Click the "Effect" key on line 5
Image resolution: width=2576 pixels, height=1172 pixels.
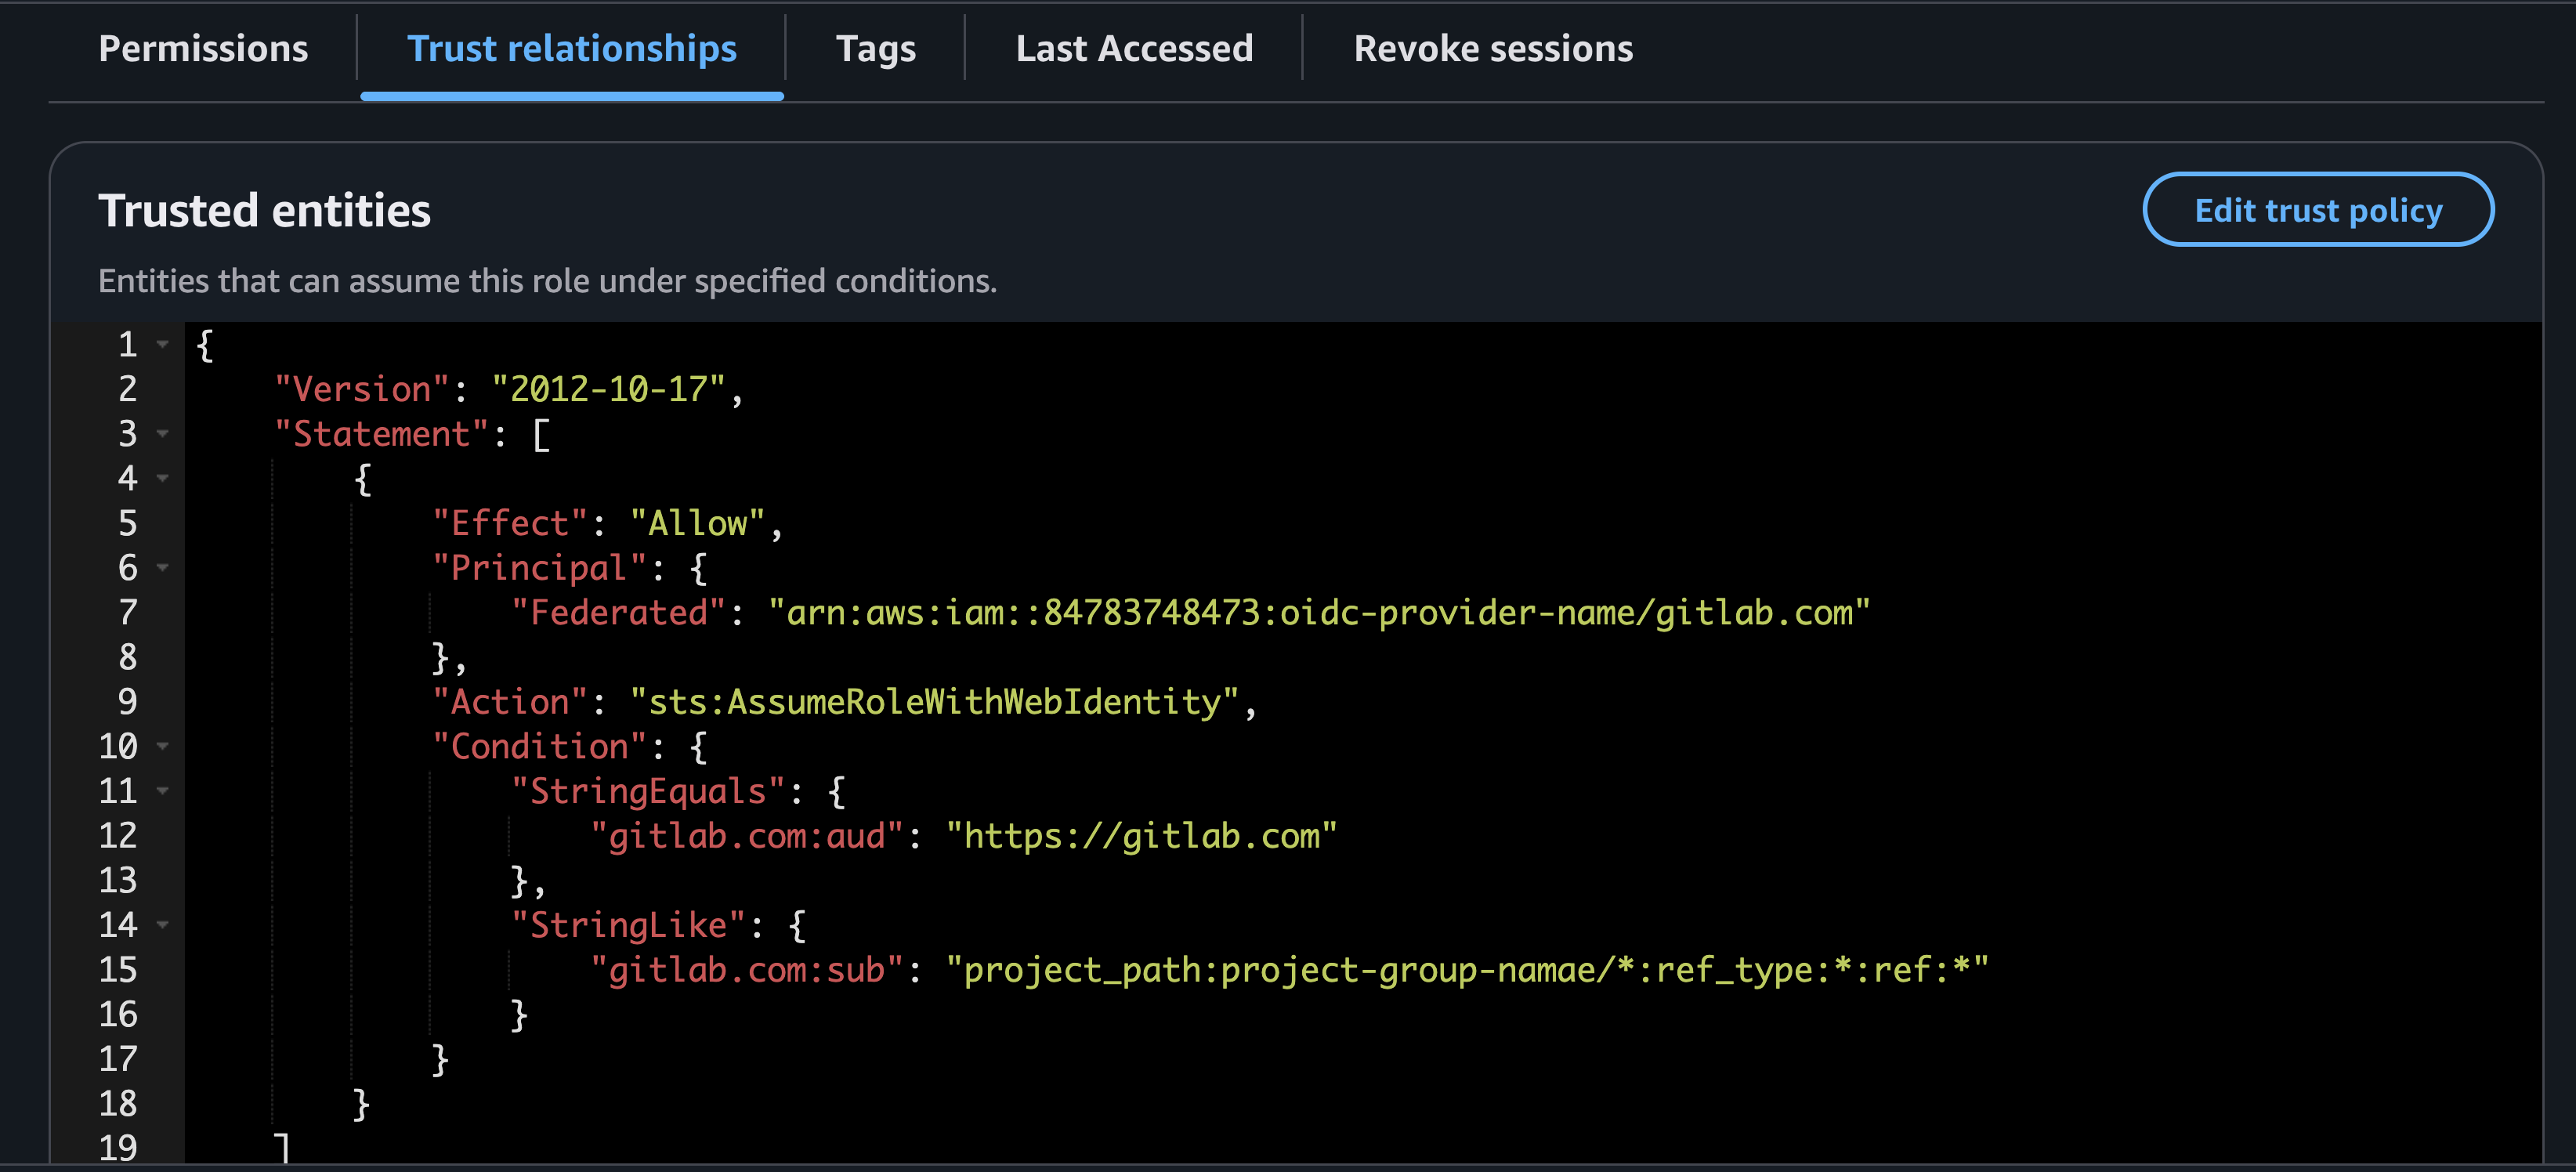pyautogui.click(x=510, y=523)
